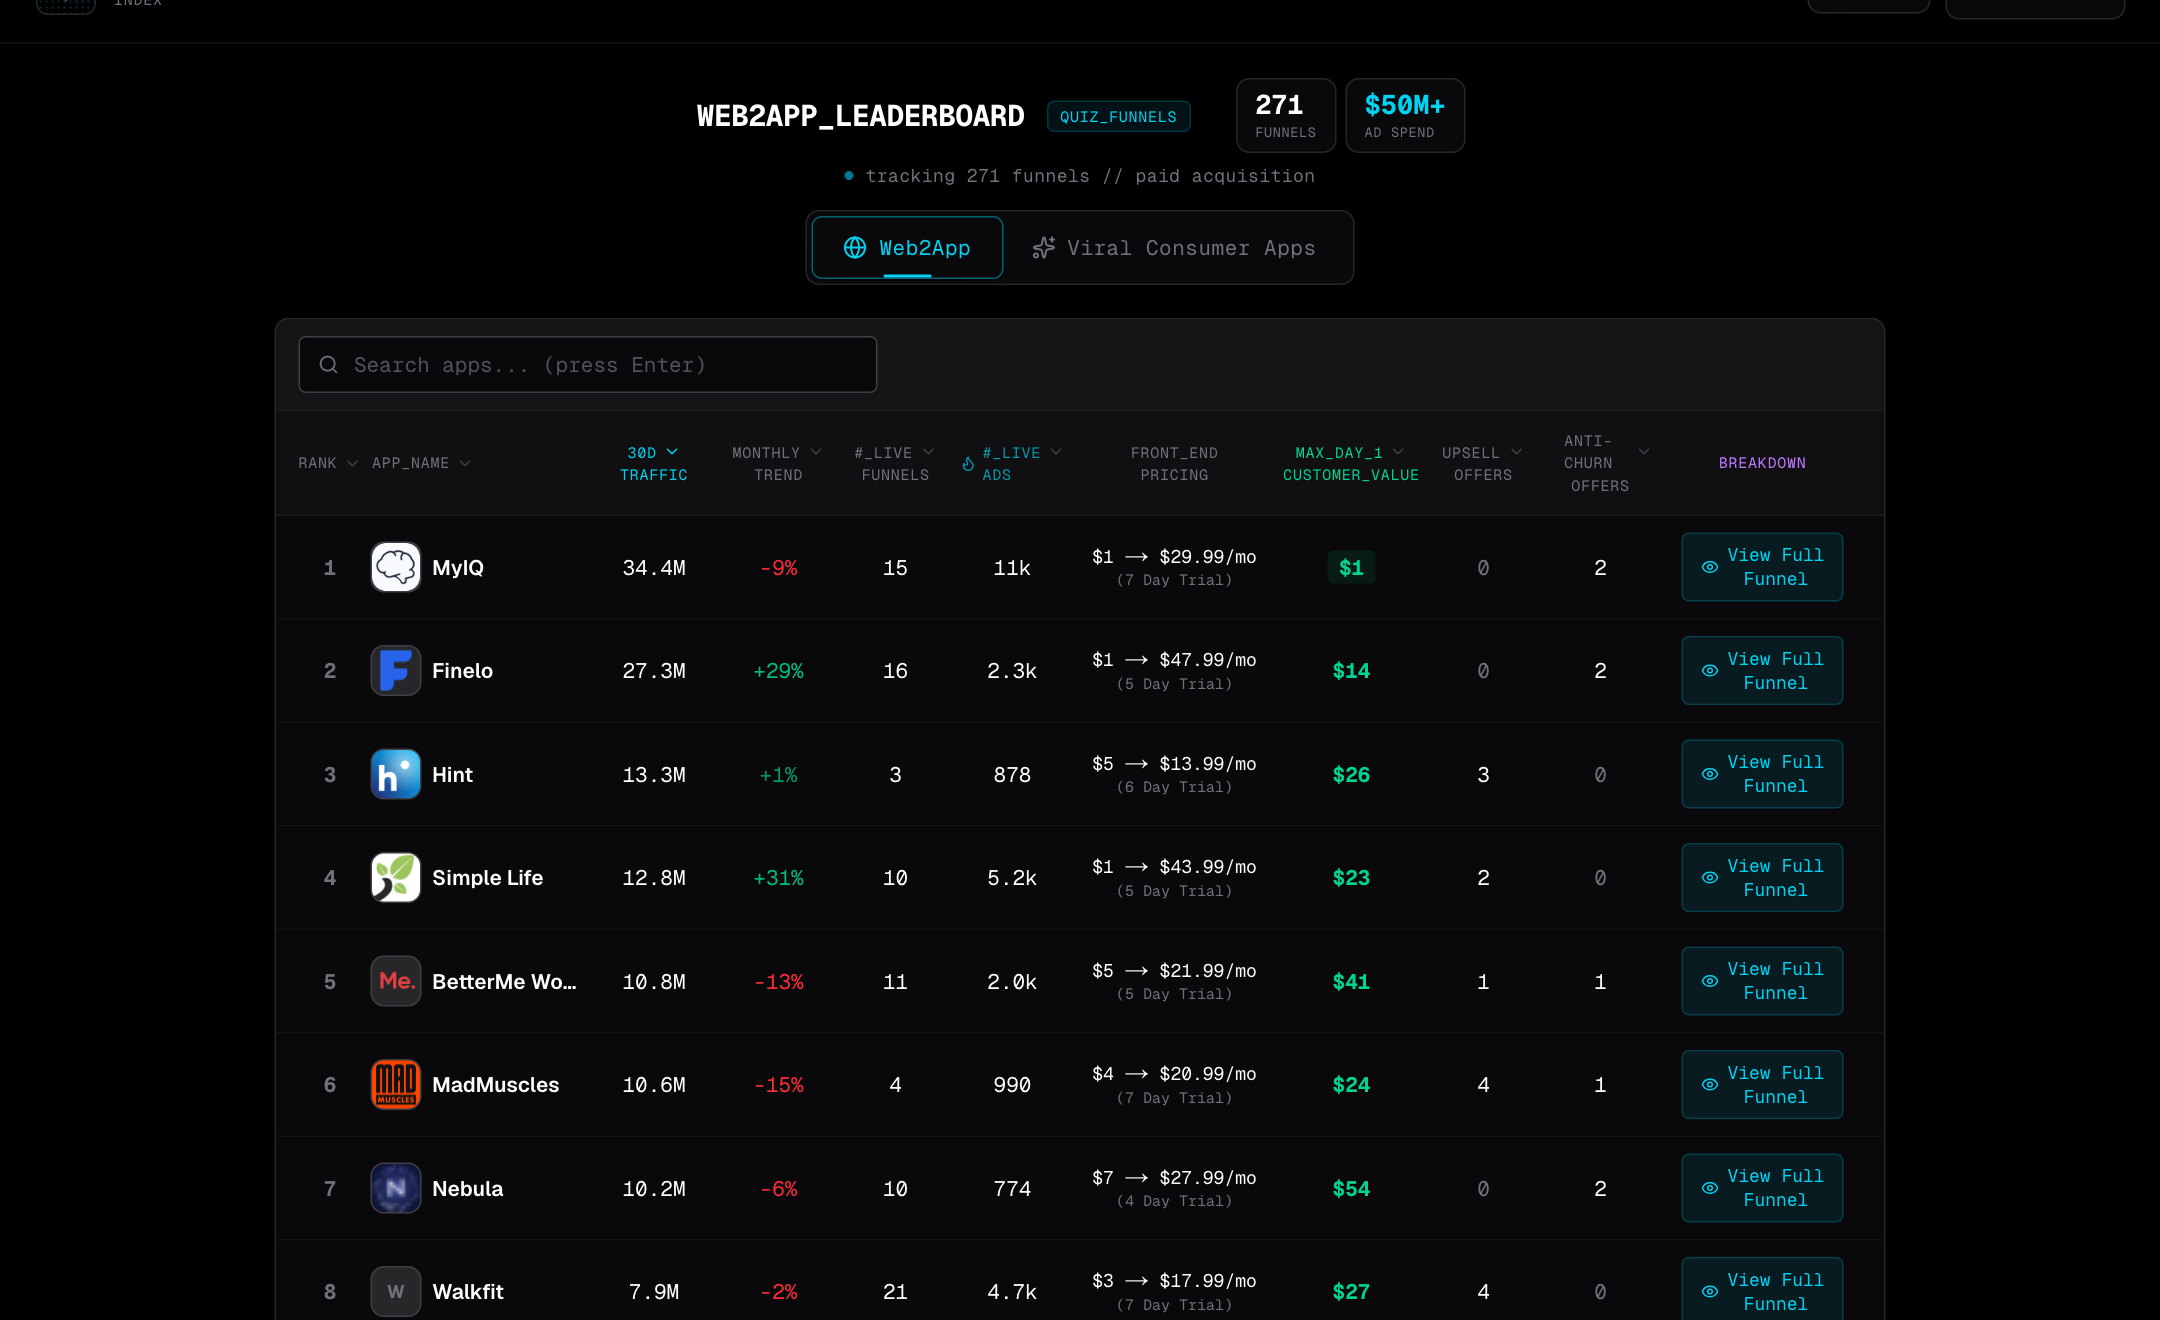Sort by #_LIVE ADS chevron
This screenshot has height=1320, width=2160.
[x=1056, y=452]
